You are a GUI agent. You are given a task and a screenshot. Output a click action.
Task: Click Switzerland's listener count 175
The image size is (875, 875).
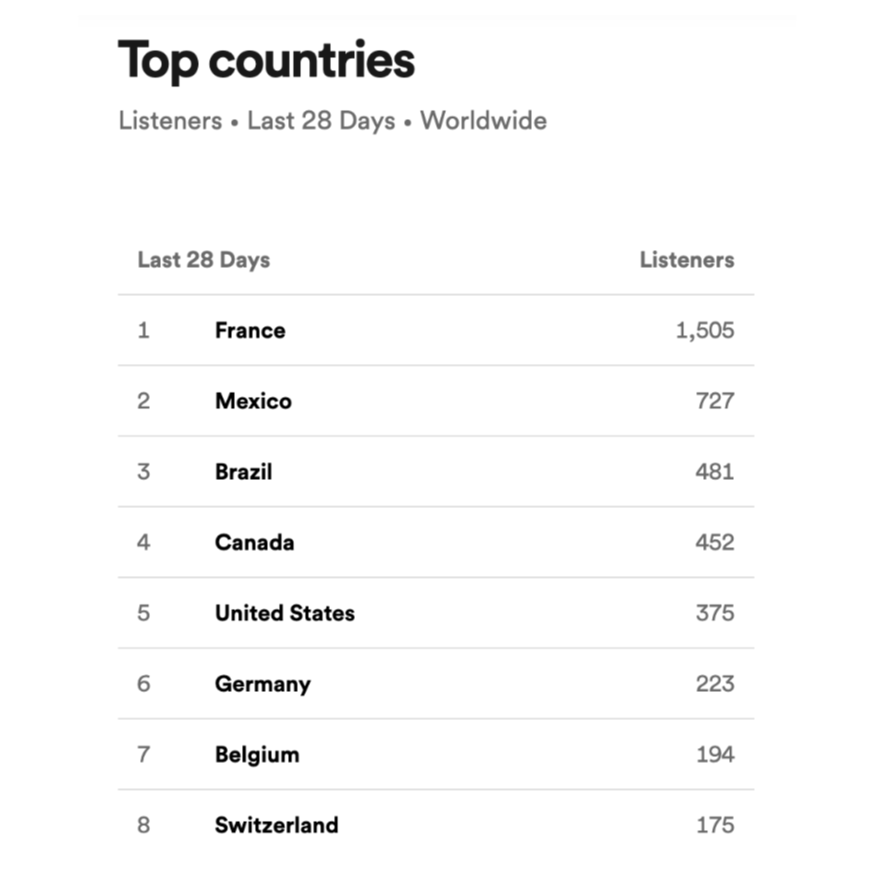(x=715, y=825)
